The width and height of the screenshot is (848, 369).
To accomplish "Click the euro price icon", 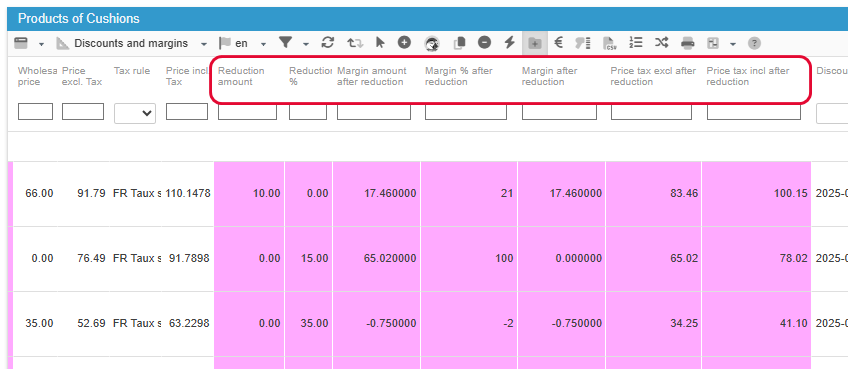I will pos(559,43).
